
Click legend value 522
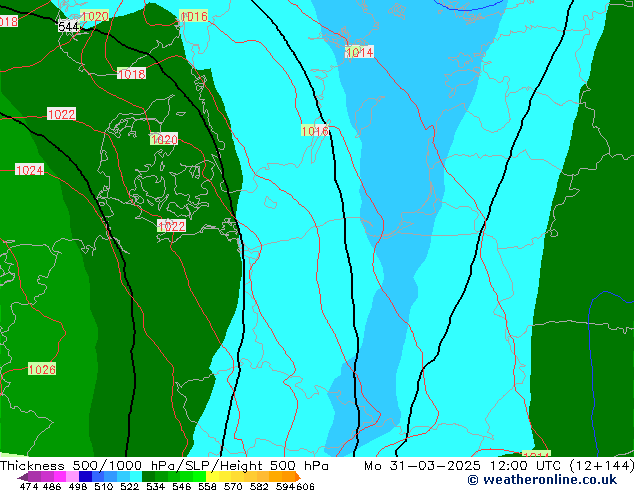(129, 486)
